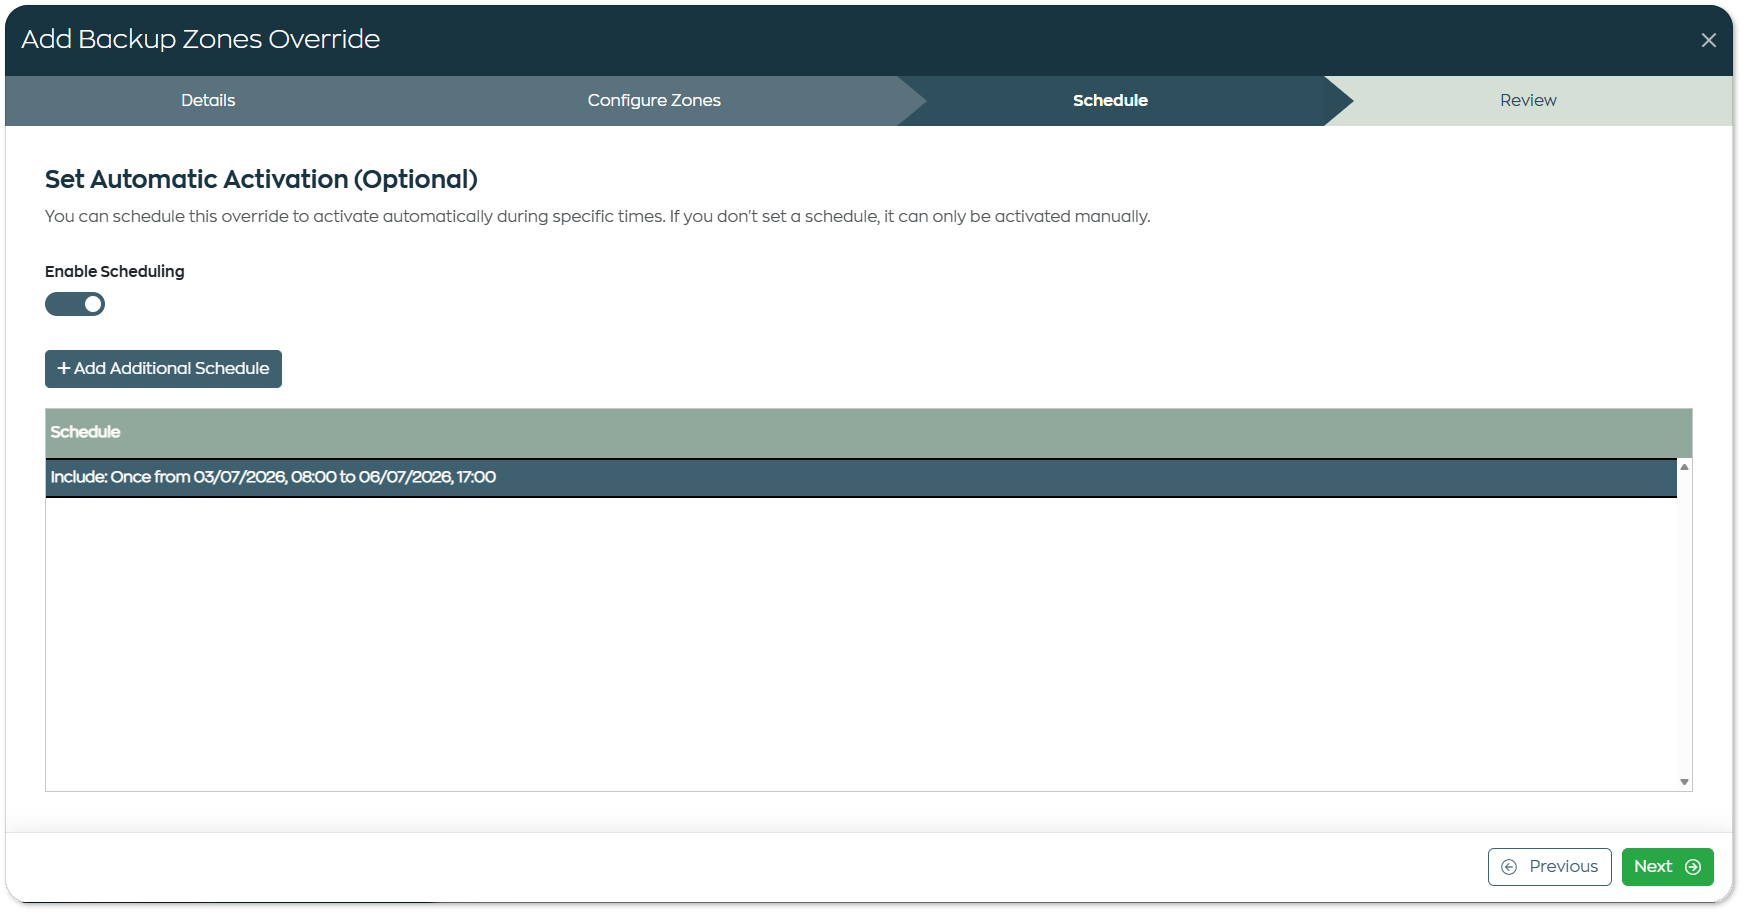Click the empty area below the schedule entry

861,643
